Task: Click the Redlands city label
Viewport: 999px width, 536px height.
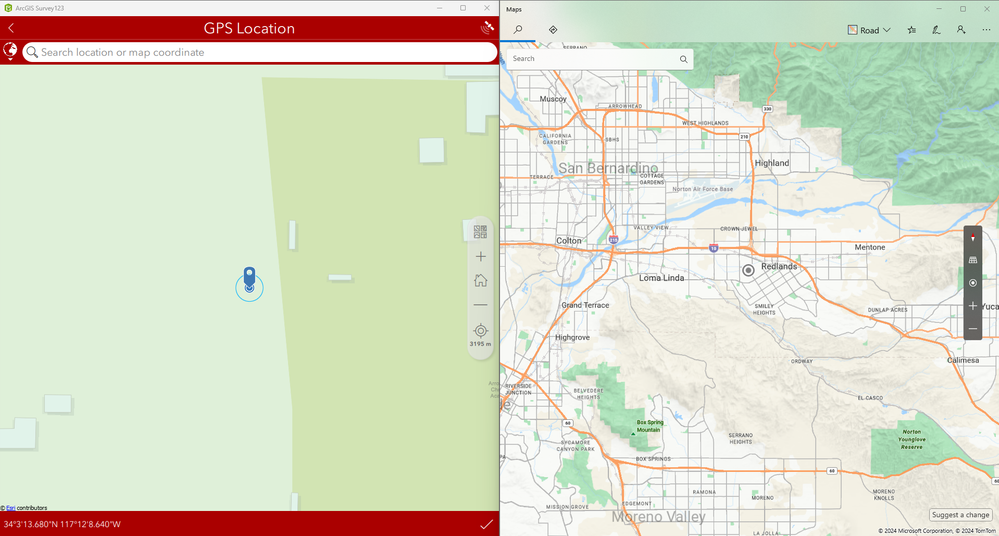Action: [x=779, y=266]
